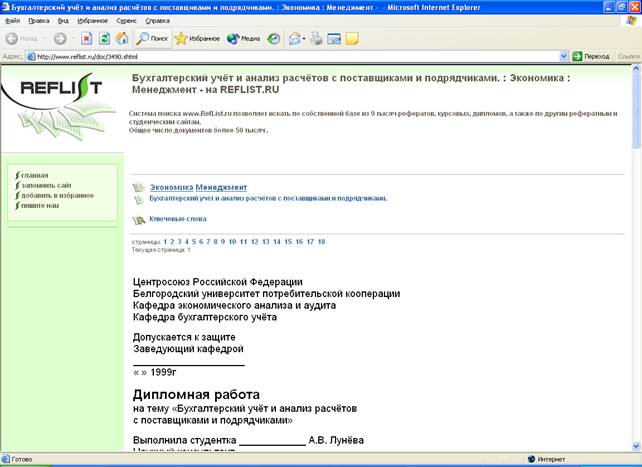The height and width of the screenshot is (467, 642).
Task: Click the Forward navigation arrow button
Action: tap(60, 38)
